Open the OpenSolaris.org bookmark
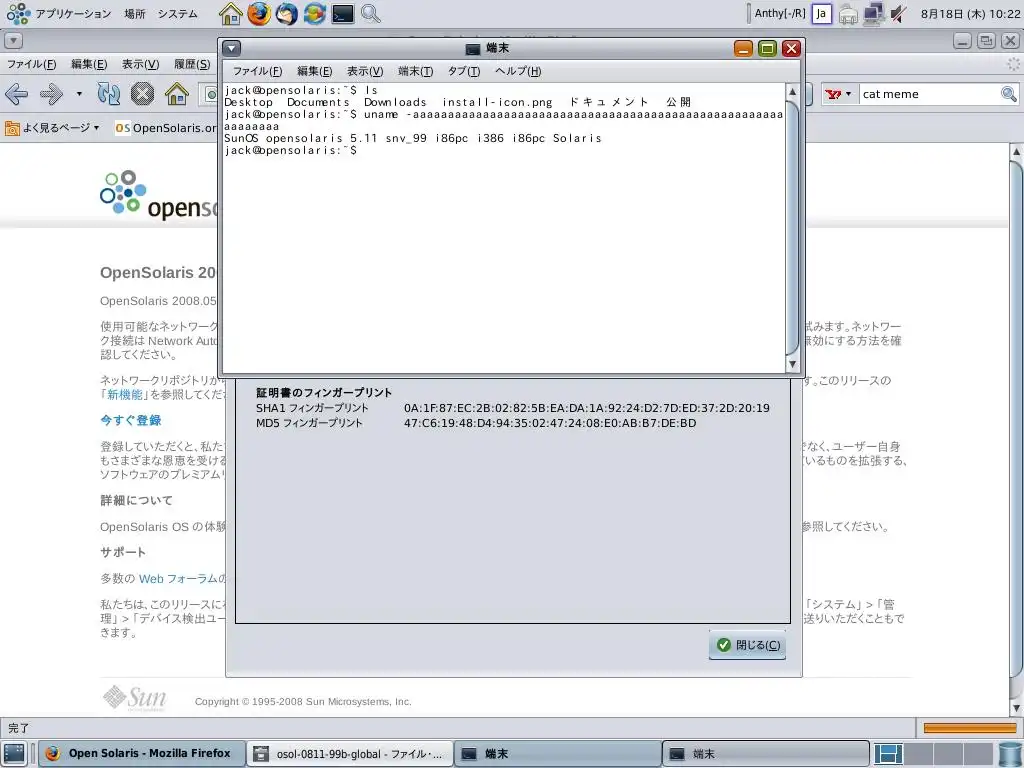This screenshot has height=768, width=1024. pyautogui.click(x=166, y=128)
